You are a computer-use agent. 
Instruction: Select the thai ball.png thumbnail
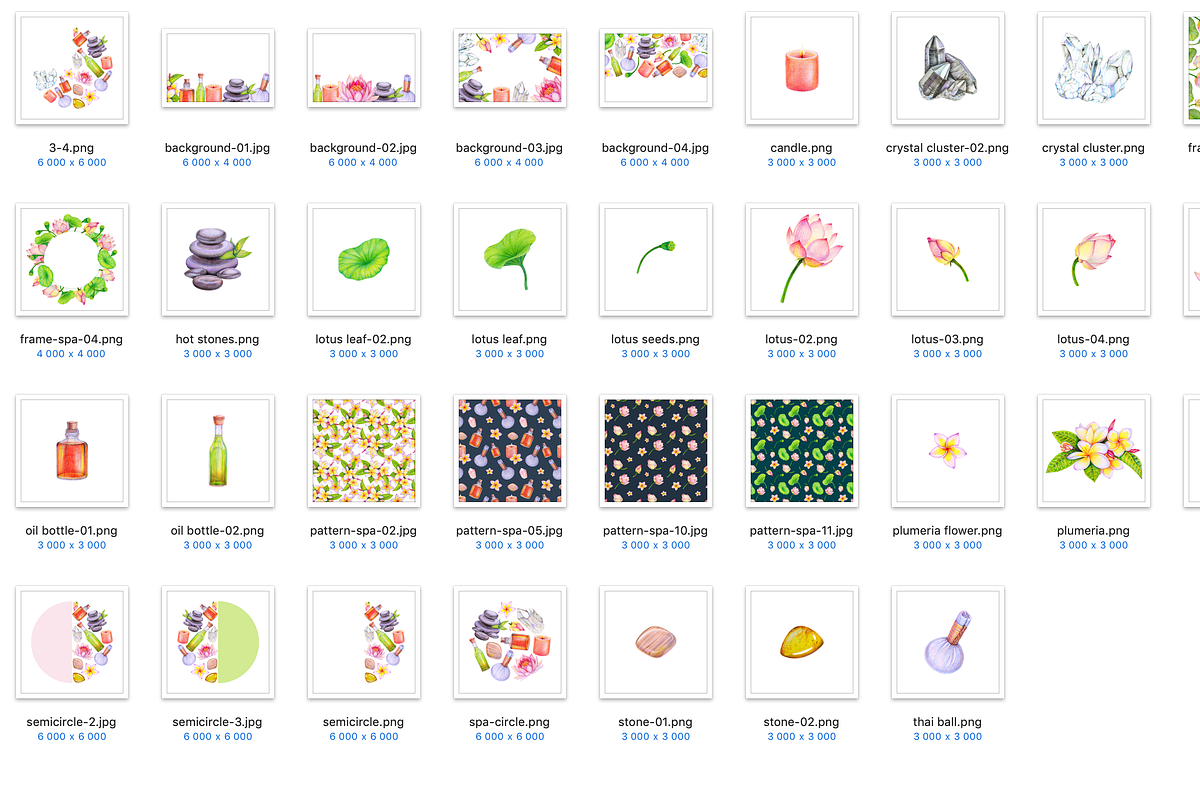[948, 642]
